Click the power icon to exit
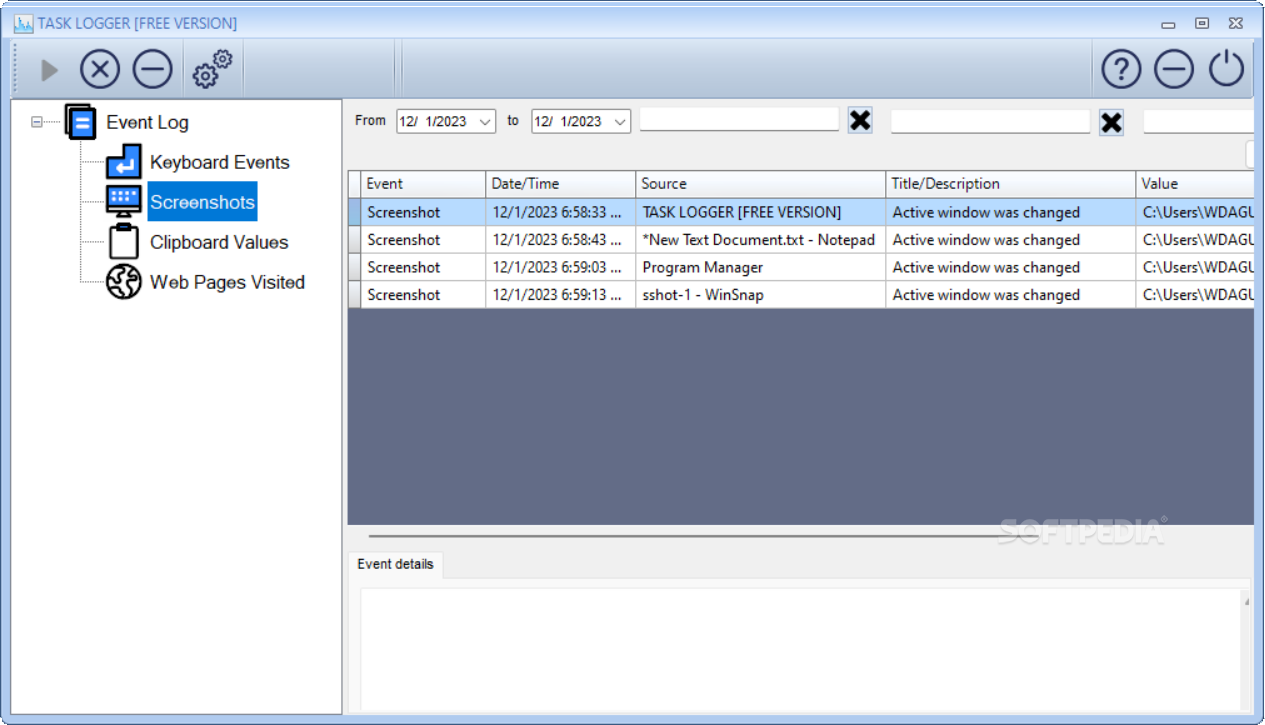Screen dimensions: 1265x725 coord(1227,70)
